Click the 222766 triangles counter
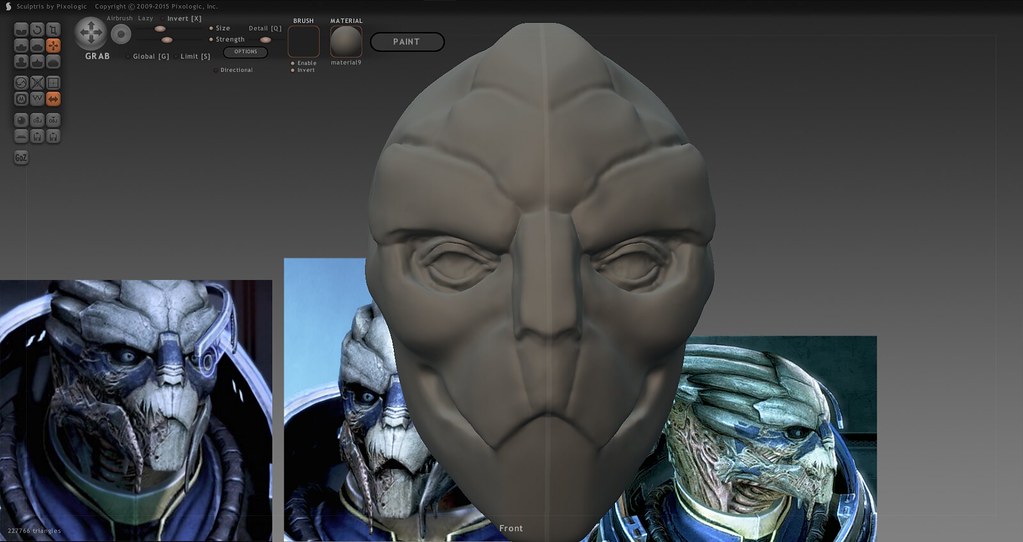 coord(34,531)
